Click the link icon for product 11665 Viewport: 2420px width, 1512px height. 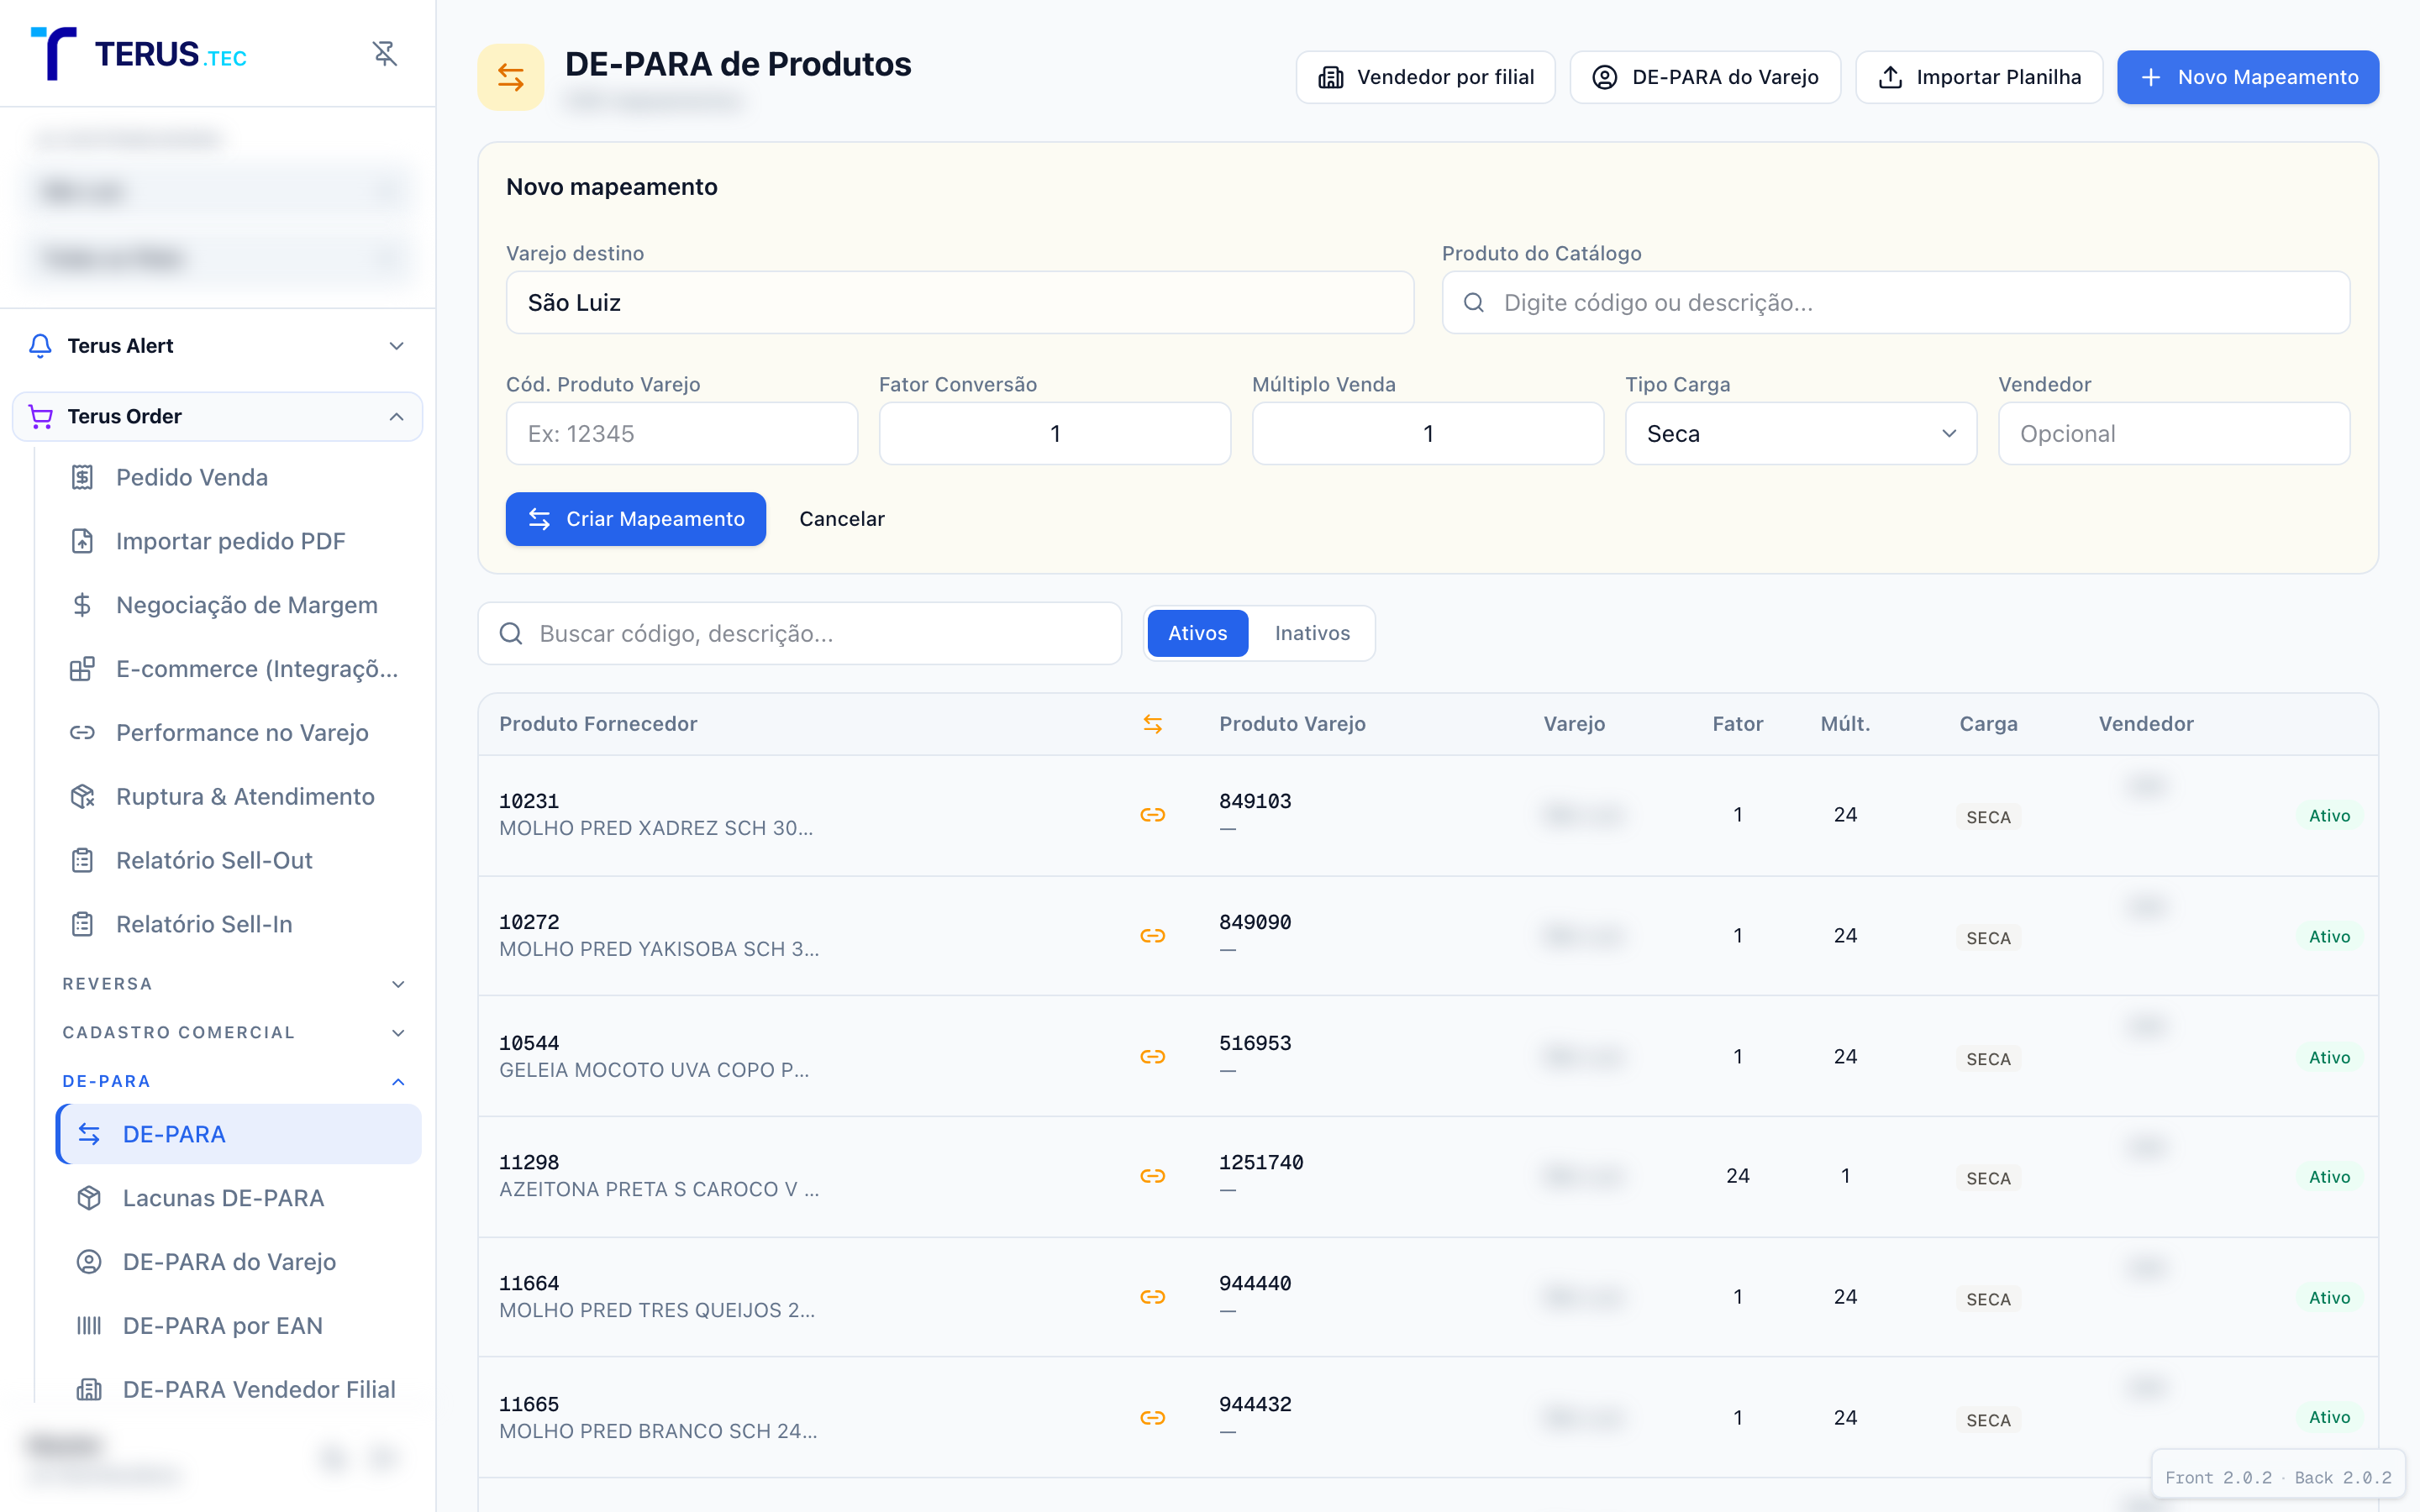click(1153, 1418)
